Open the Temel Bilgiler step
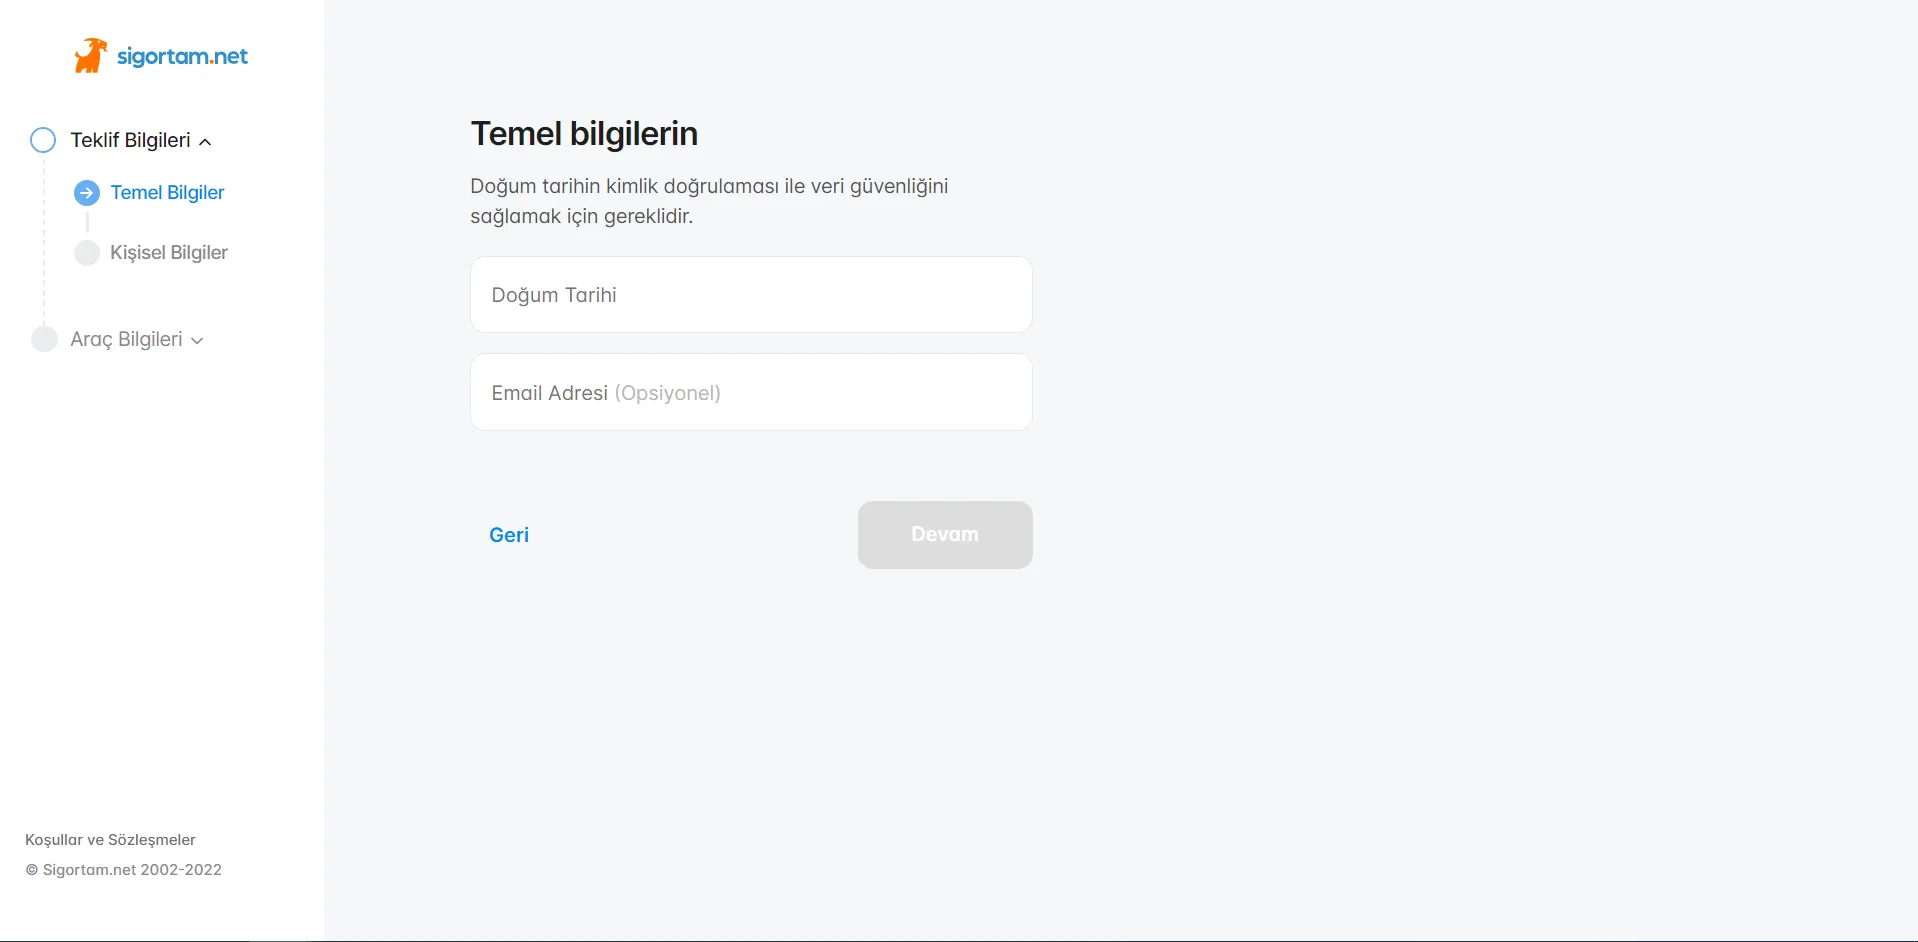This screenshot has width=1918, height=942. coord(167,193)
